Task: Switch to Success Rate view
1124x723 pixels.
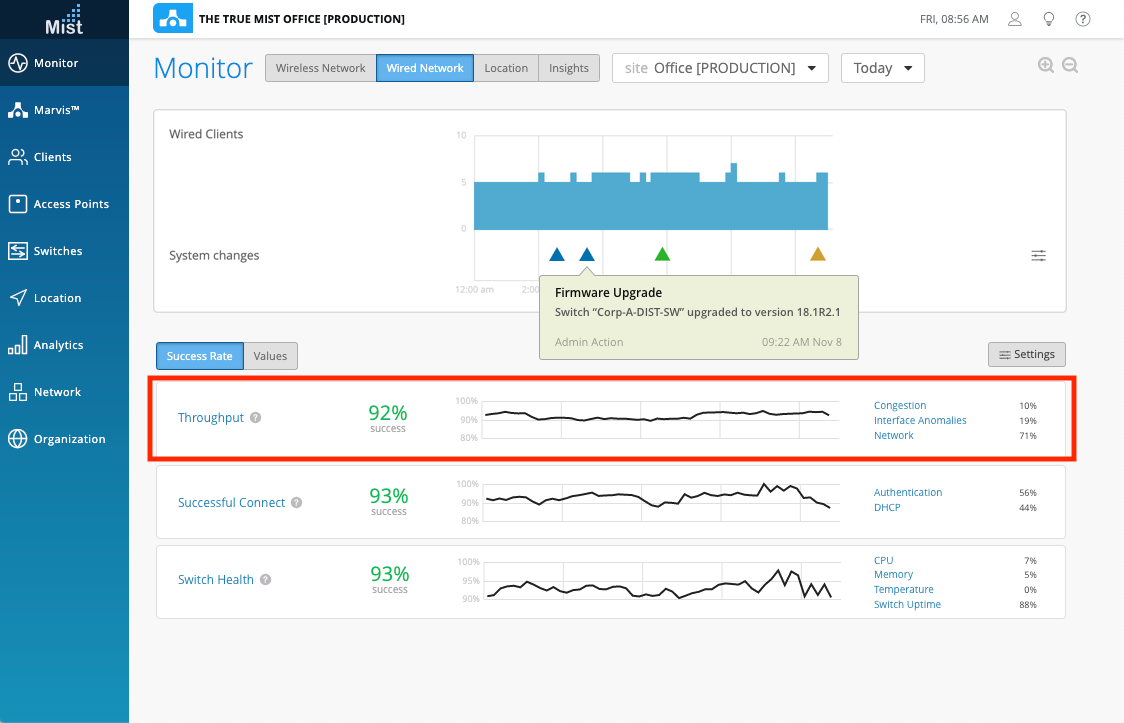Action: 200,356
